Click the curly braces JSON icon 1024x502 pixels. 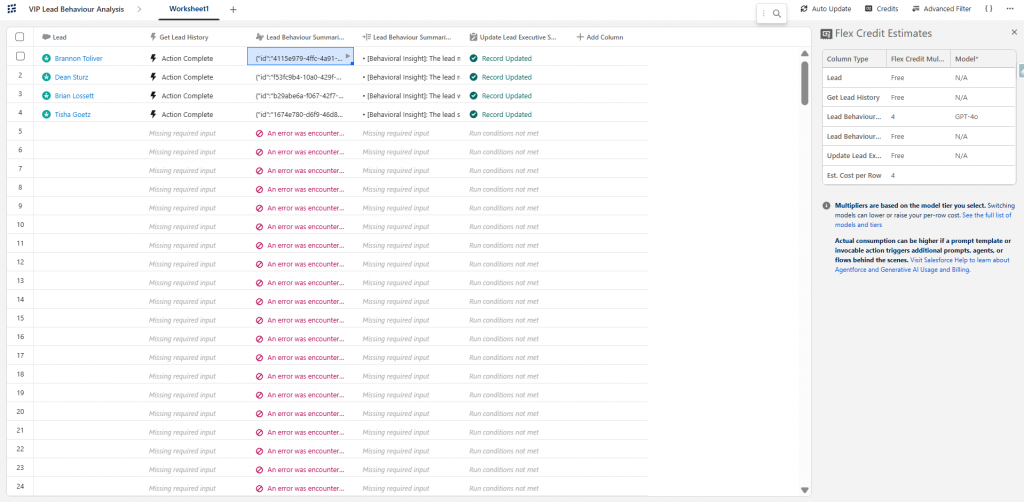[989, 9]
